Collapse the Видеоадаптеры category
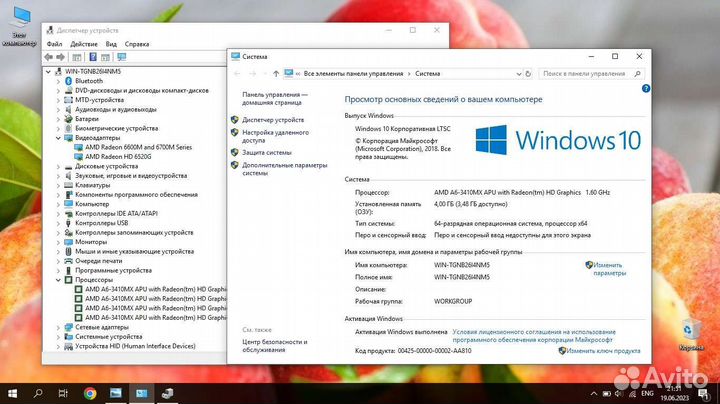The image size is (720, 404). [58, 138]
